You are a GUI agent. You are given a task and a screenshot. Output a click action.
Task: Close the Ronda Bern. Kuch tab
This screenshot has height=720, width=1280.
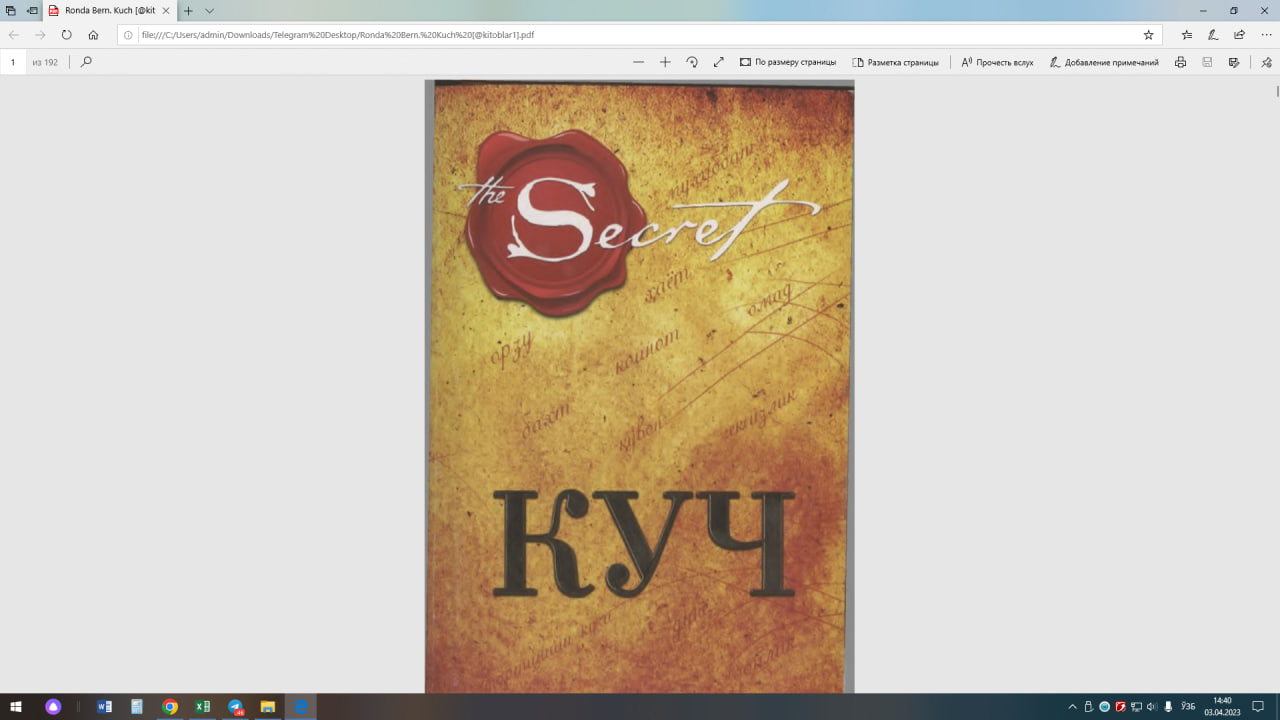point(167,10)
